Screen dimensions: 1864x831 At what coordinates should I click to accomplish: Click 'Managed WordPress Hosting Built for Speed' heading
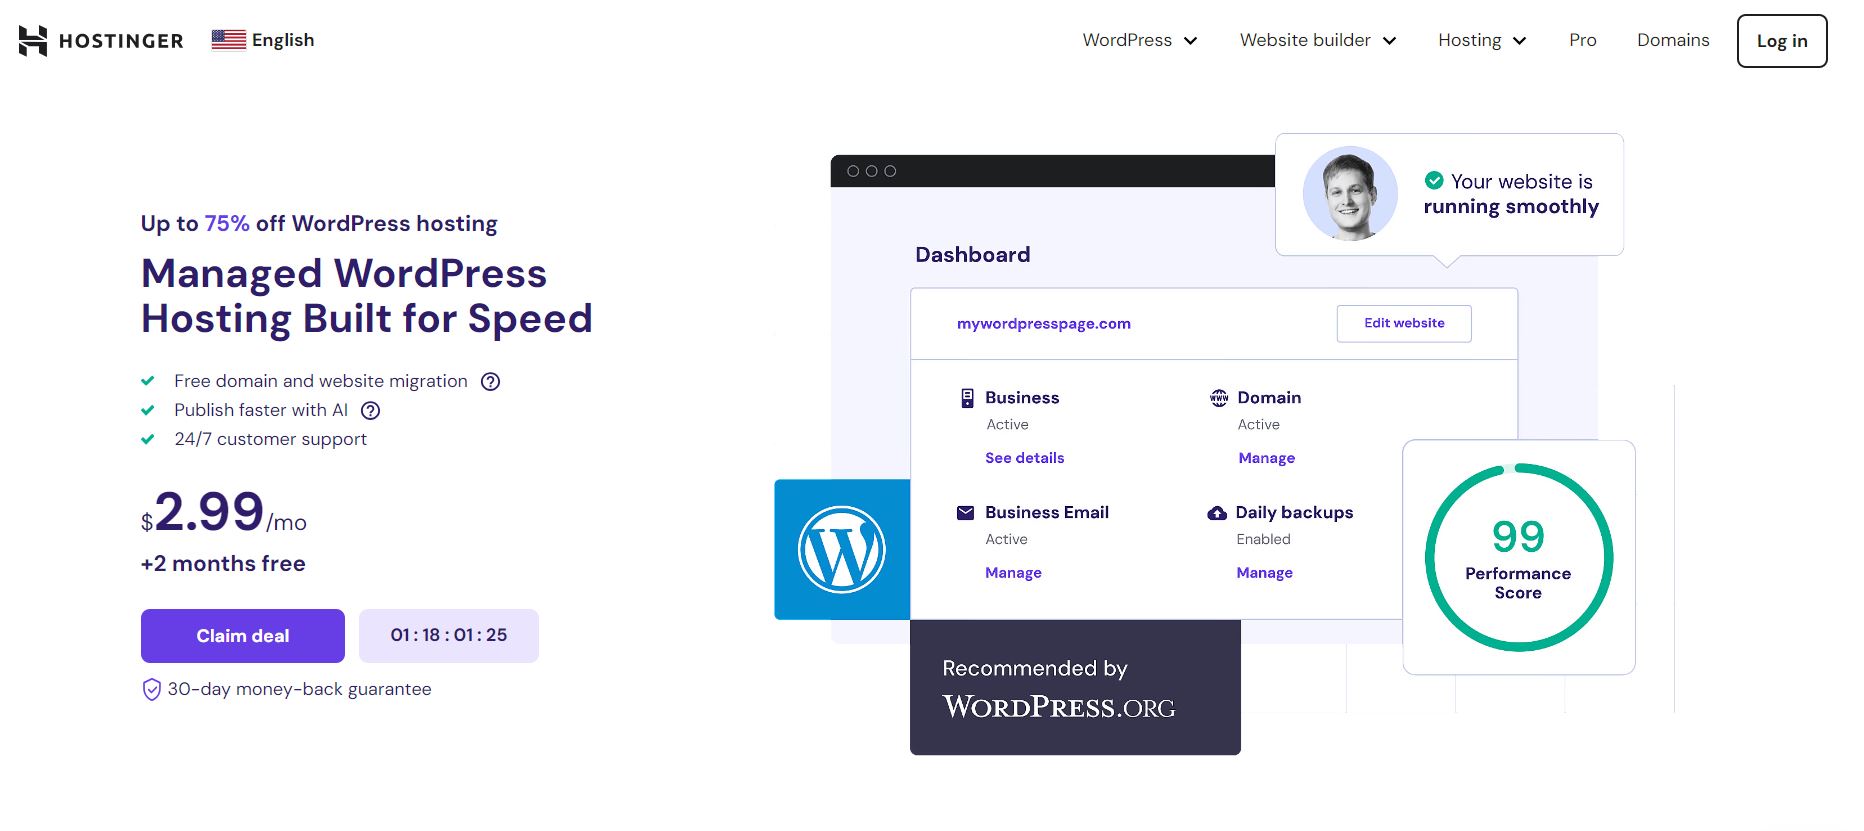tap(367, 296)
